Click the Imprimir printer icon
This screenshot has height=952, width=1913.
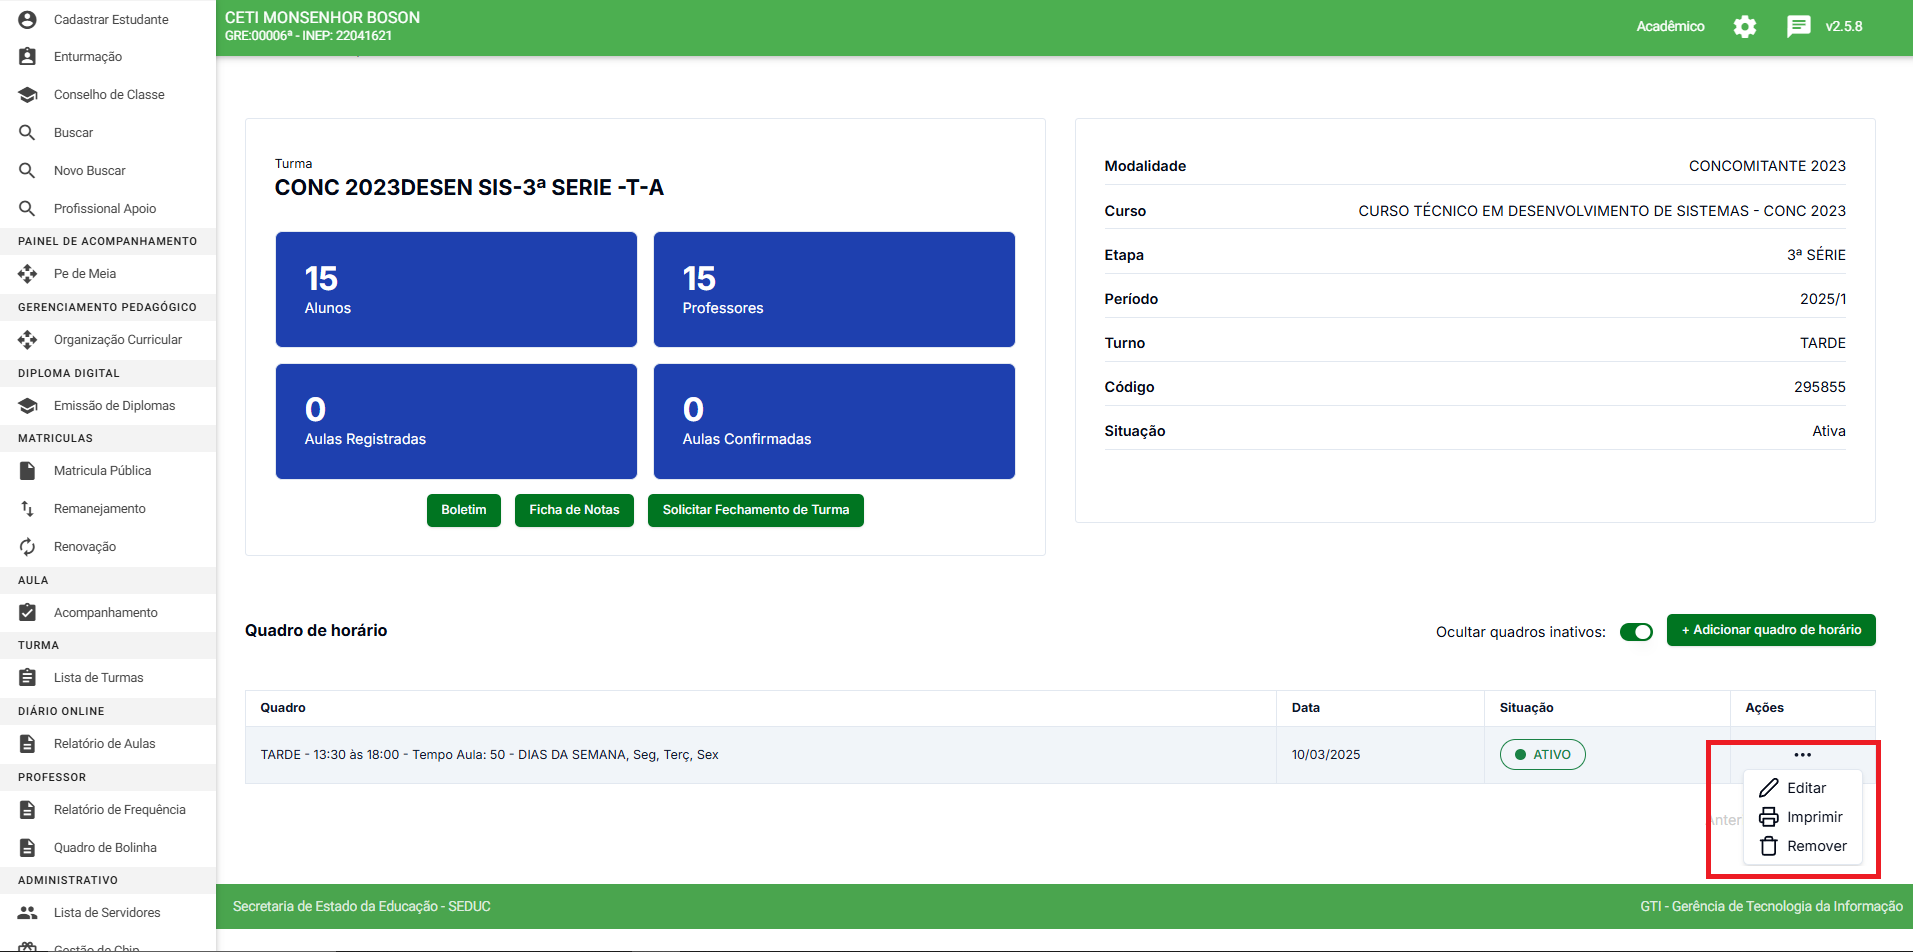click(1768, 817)
